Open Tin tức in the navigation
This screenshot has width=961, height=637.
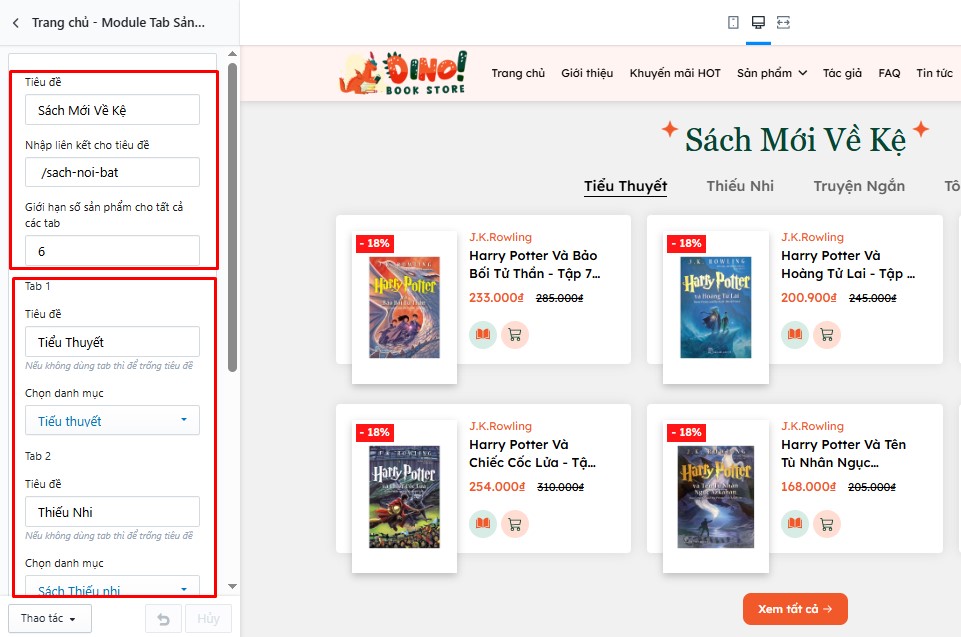click(x=935, y=73)
